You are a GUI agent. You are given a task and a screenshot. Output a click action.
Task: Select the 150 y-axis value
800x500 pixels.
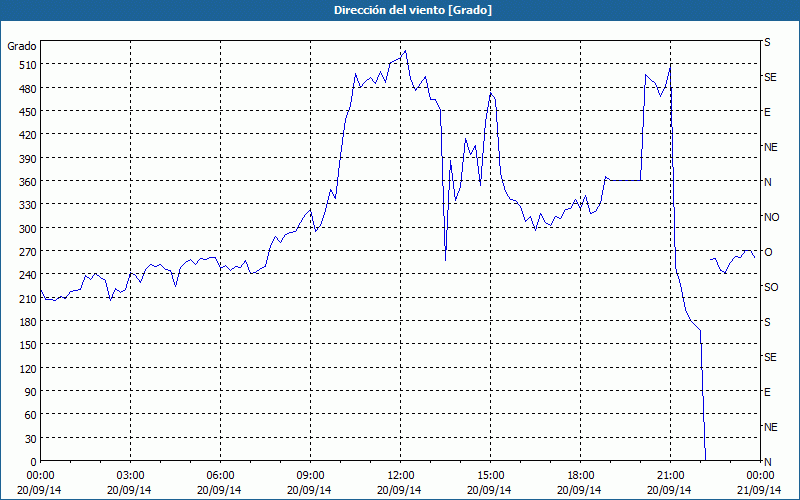(28, 345)
